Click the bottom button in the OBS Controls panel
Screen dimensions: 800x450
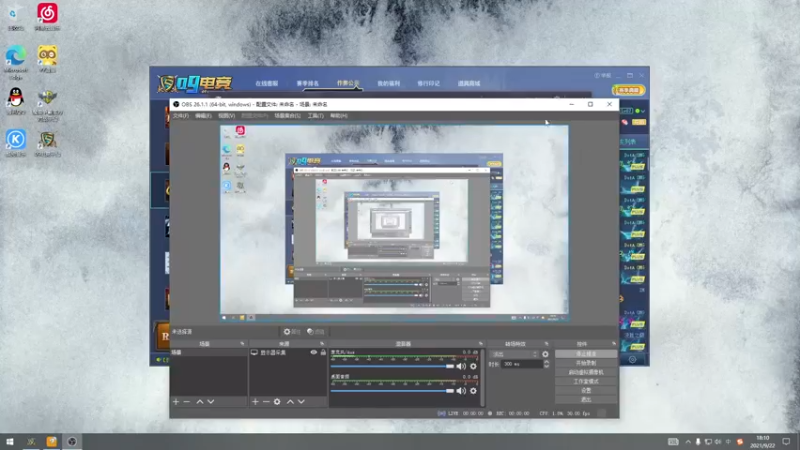click(586, 399)
